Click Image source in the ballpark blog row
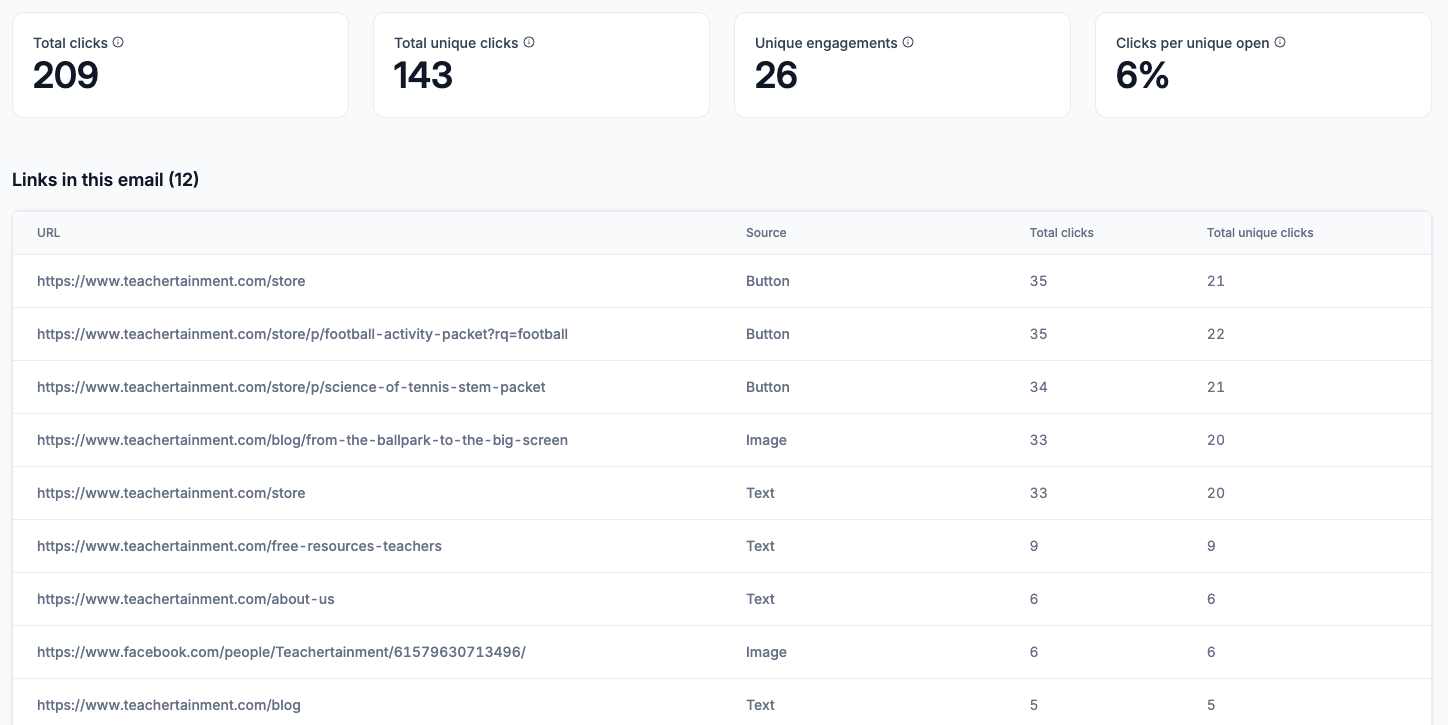The image size is (1448, 725). 766,440
